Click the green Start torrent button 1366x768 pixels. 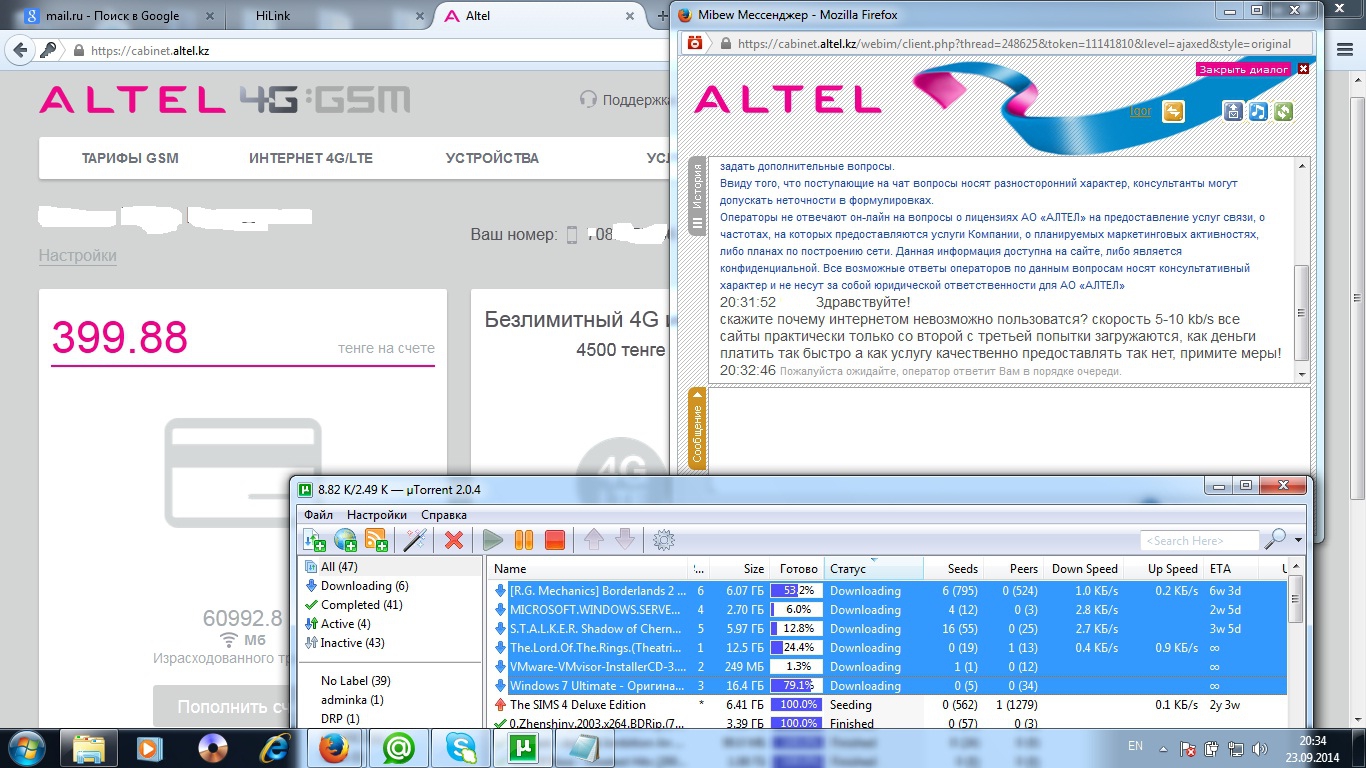[x=492, y=540]
